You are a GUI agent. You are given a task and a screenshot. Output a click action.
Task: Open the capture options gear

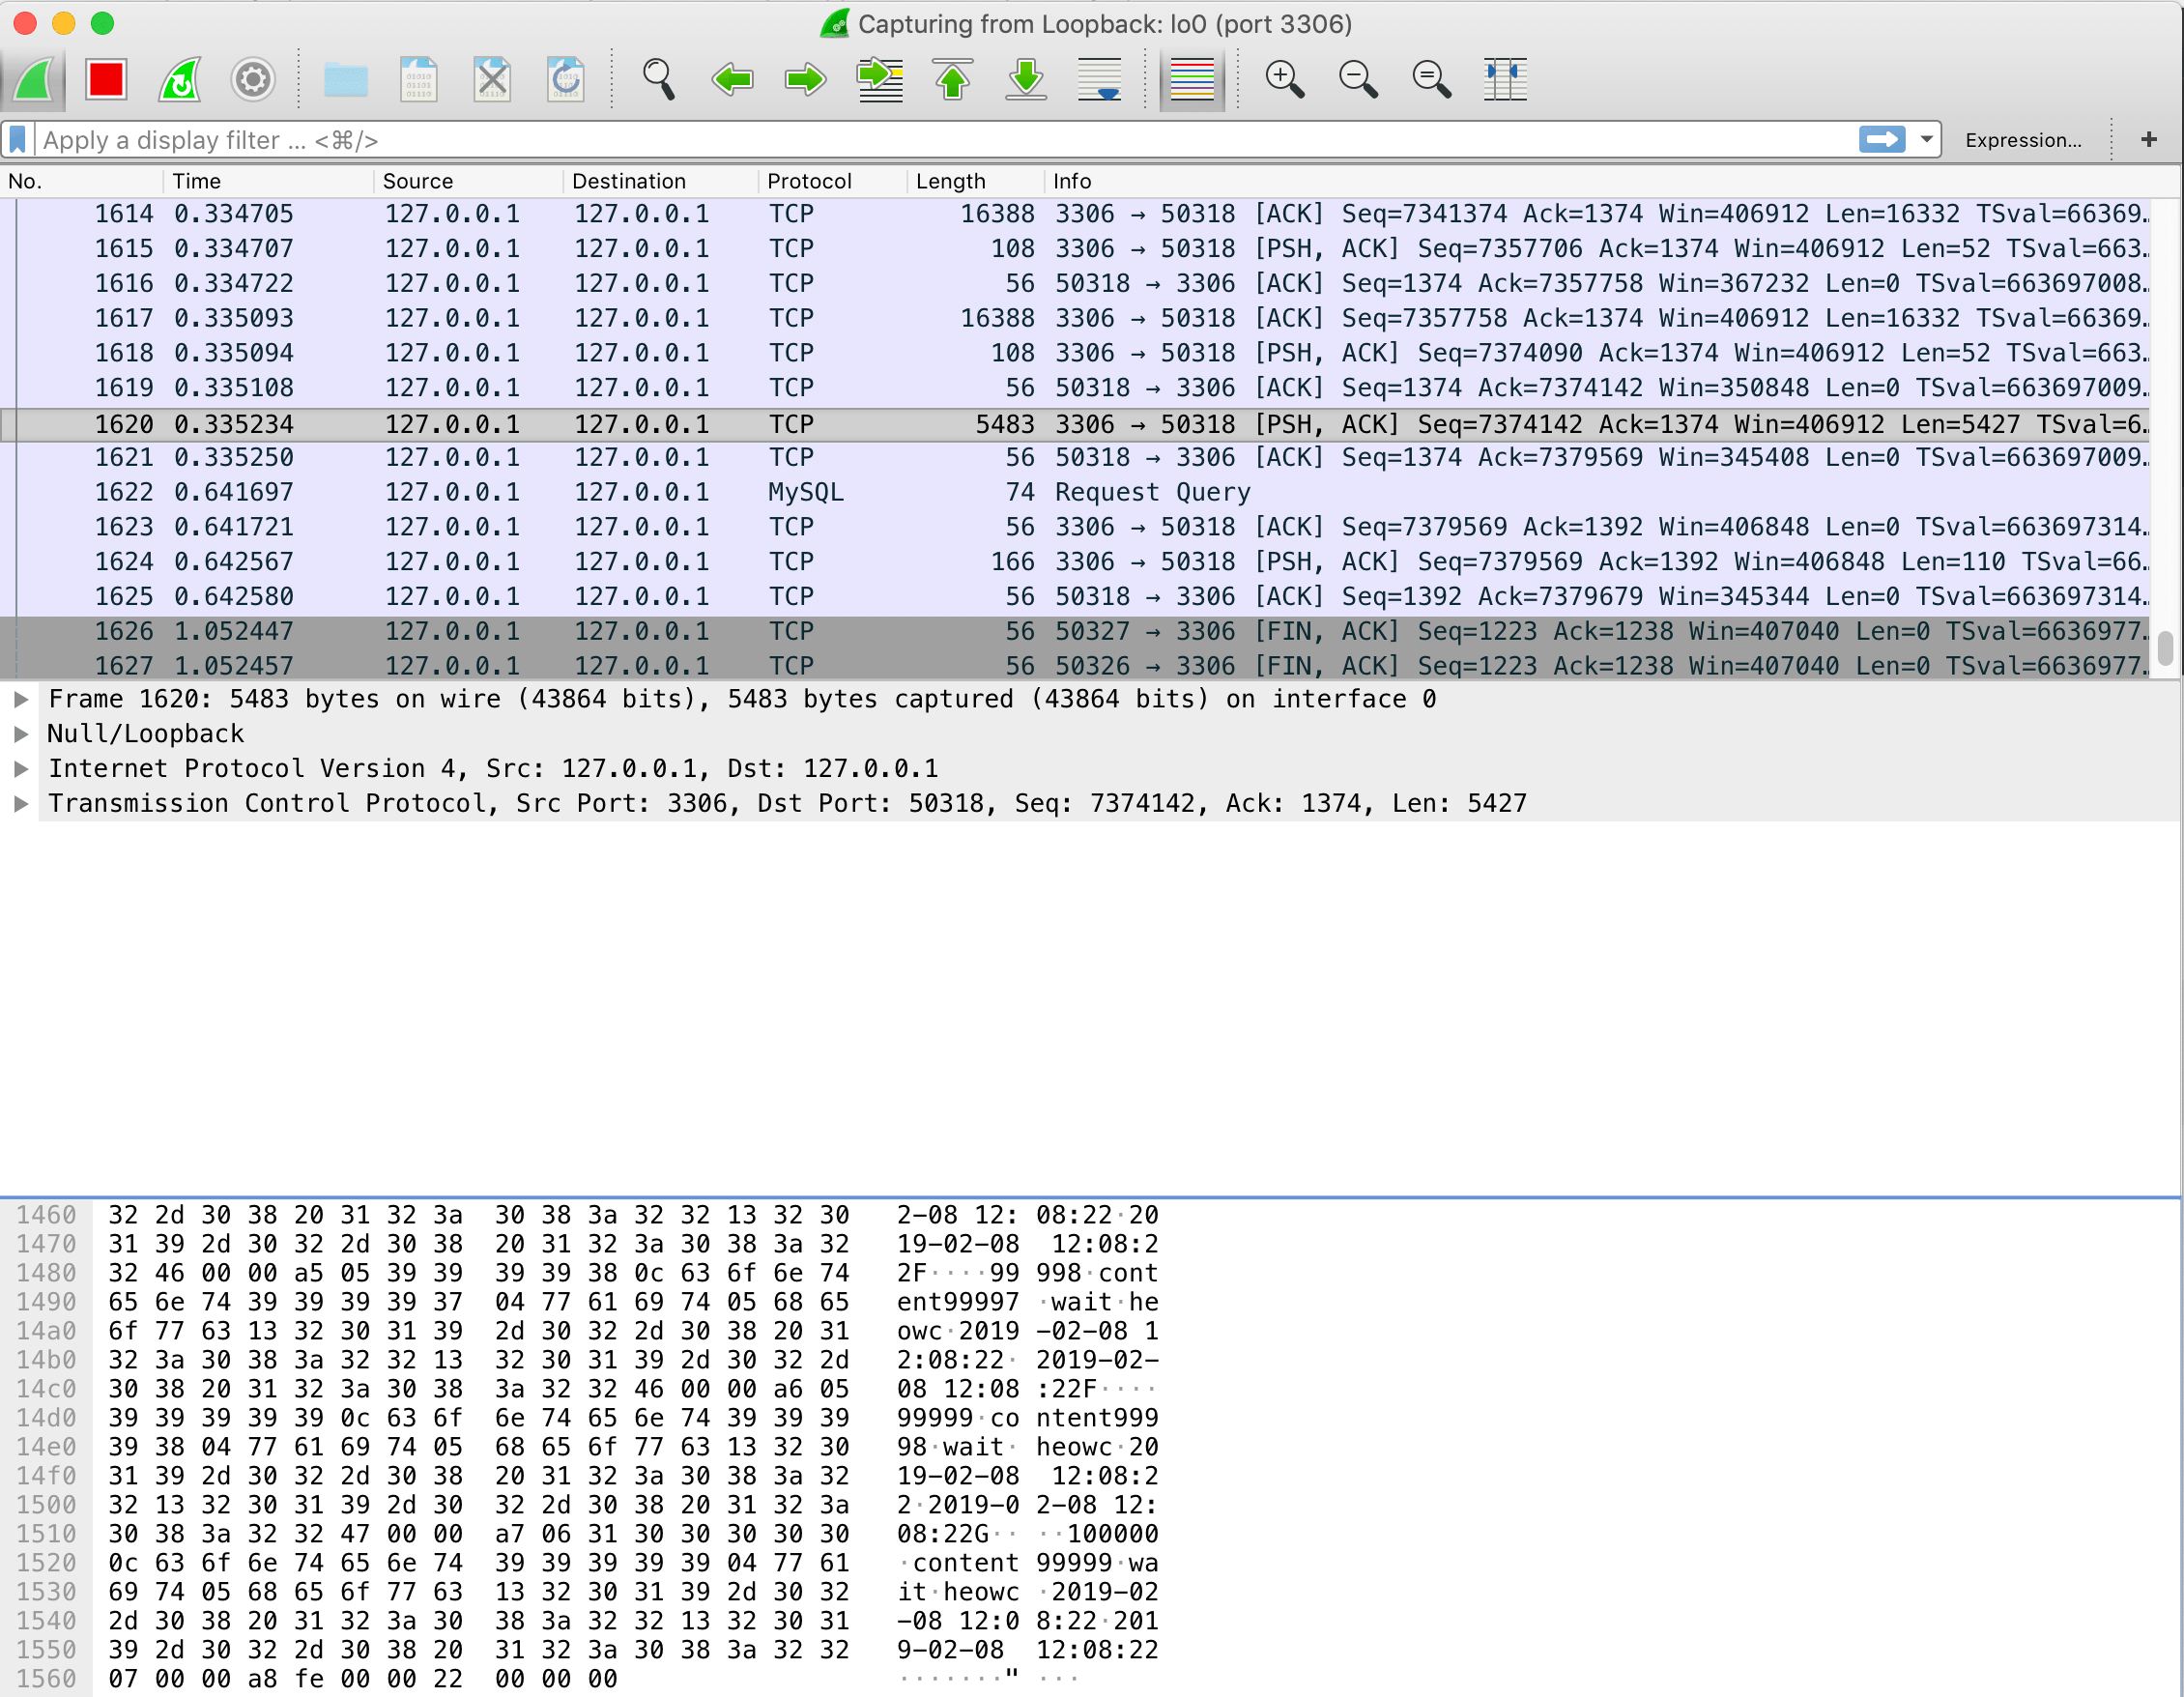click(x=252, y=79)
